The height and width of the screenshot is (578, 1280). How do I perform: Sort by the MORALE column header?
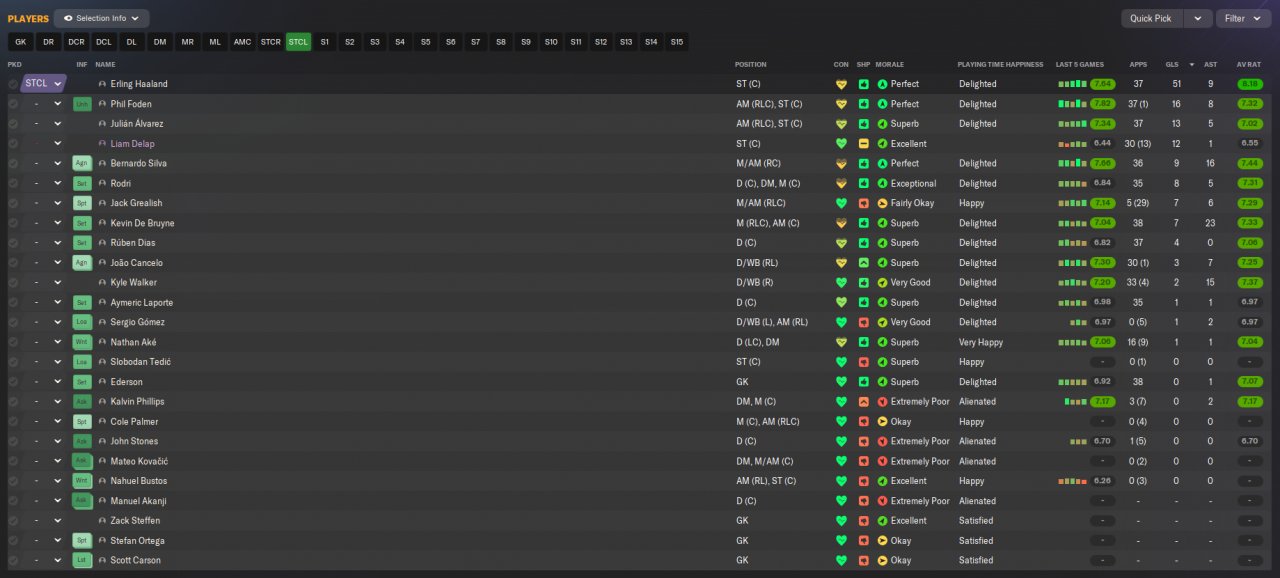pyautogui.click(x=890, y=65)
